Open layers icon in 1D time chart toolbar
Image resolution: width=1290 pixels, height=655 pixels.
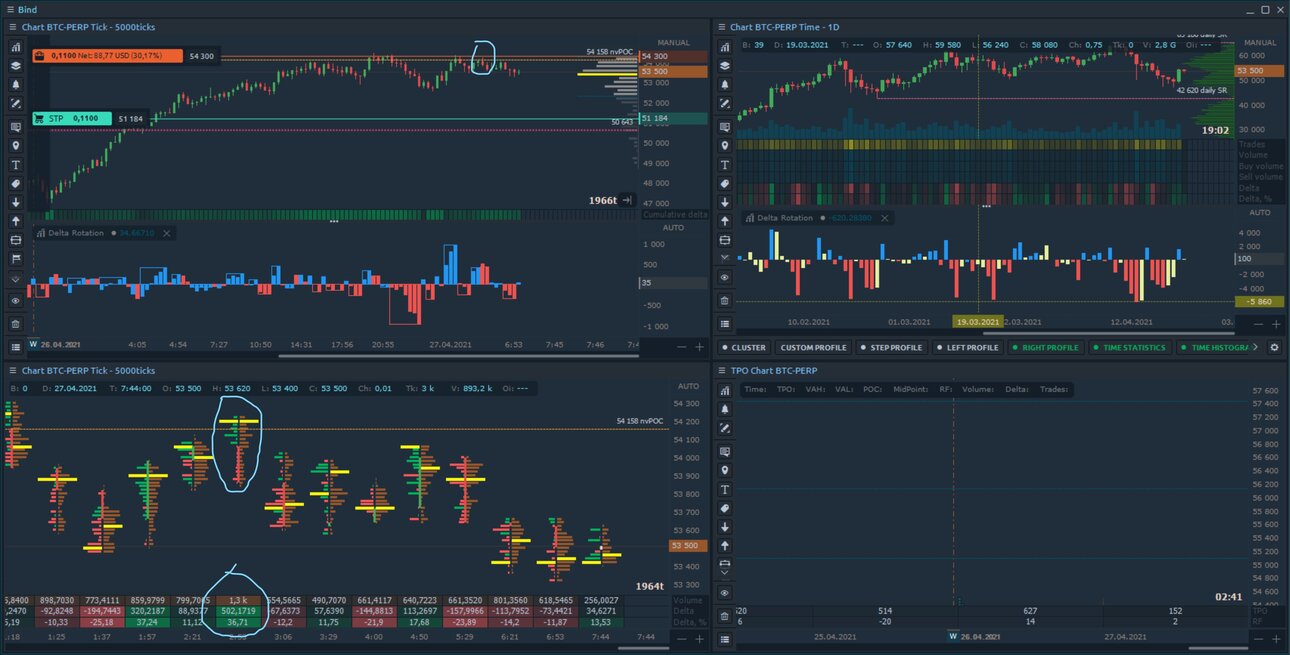coord(725,66)
